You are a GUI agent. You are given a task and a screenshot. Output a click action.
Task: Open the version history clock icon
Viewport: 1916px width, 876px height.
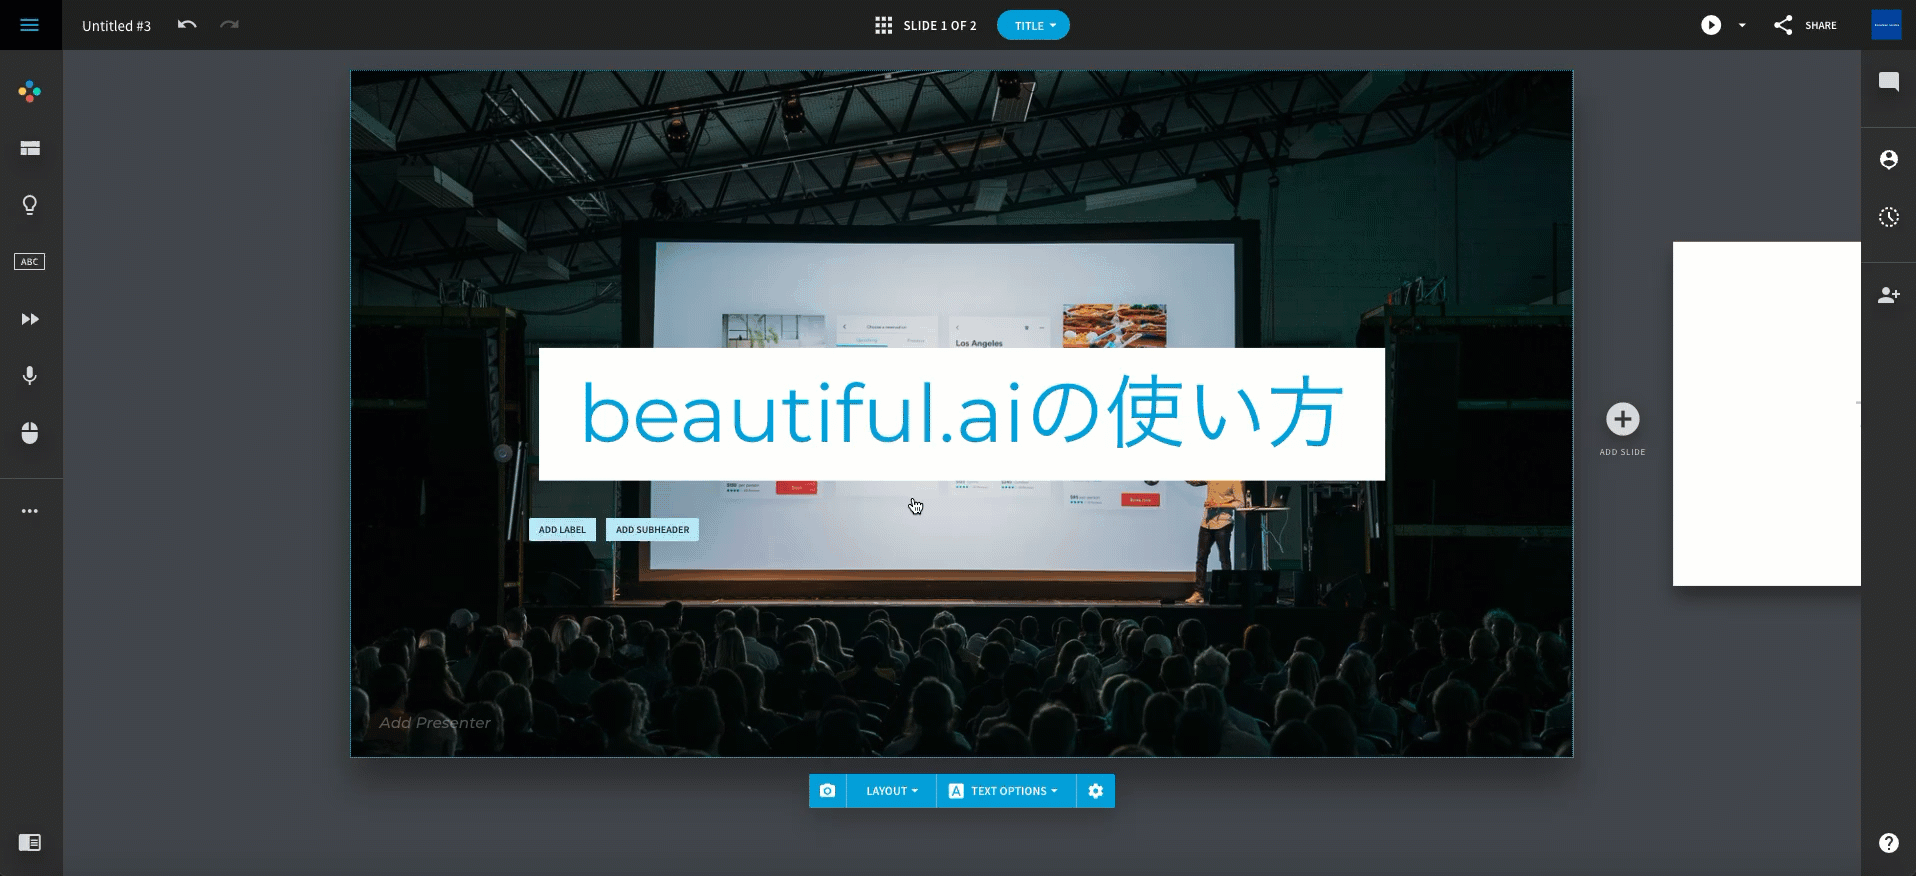tap(1889, 217)
